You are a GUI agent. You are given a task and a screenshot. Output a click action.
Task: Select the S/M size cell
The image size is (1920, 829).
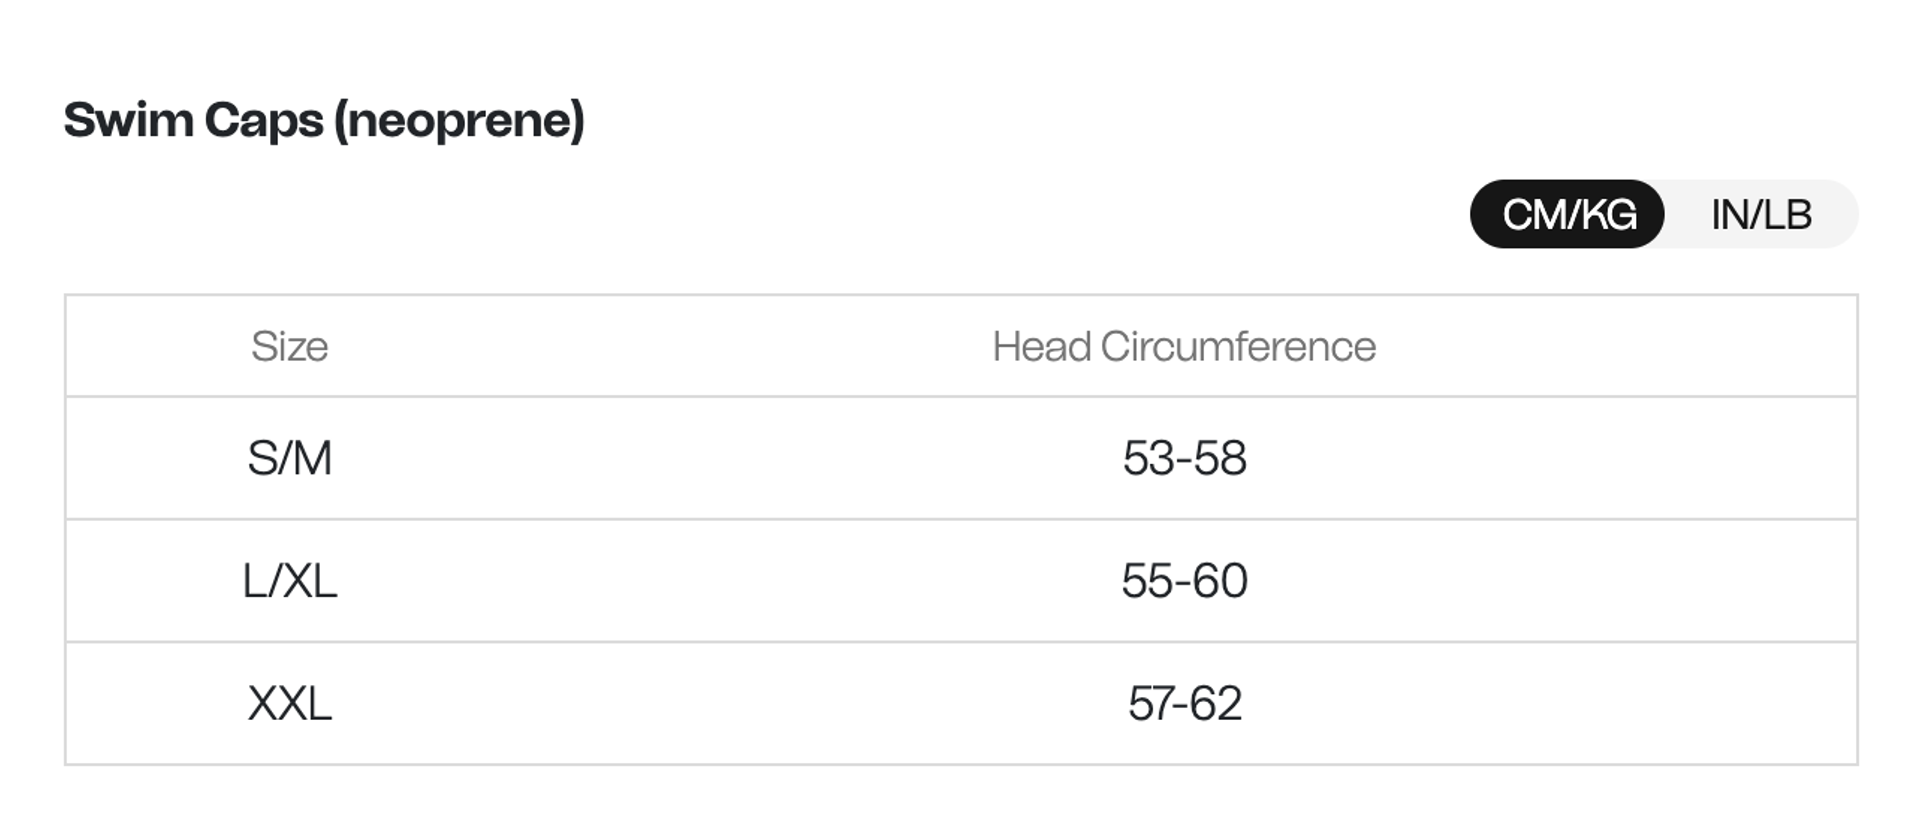(289, 458)
